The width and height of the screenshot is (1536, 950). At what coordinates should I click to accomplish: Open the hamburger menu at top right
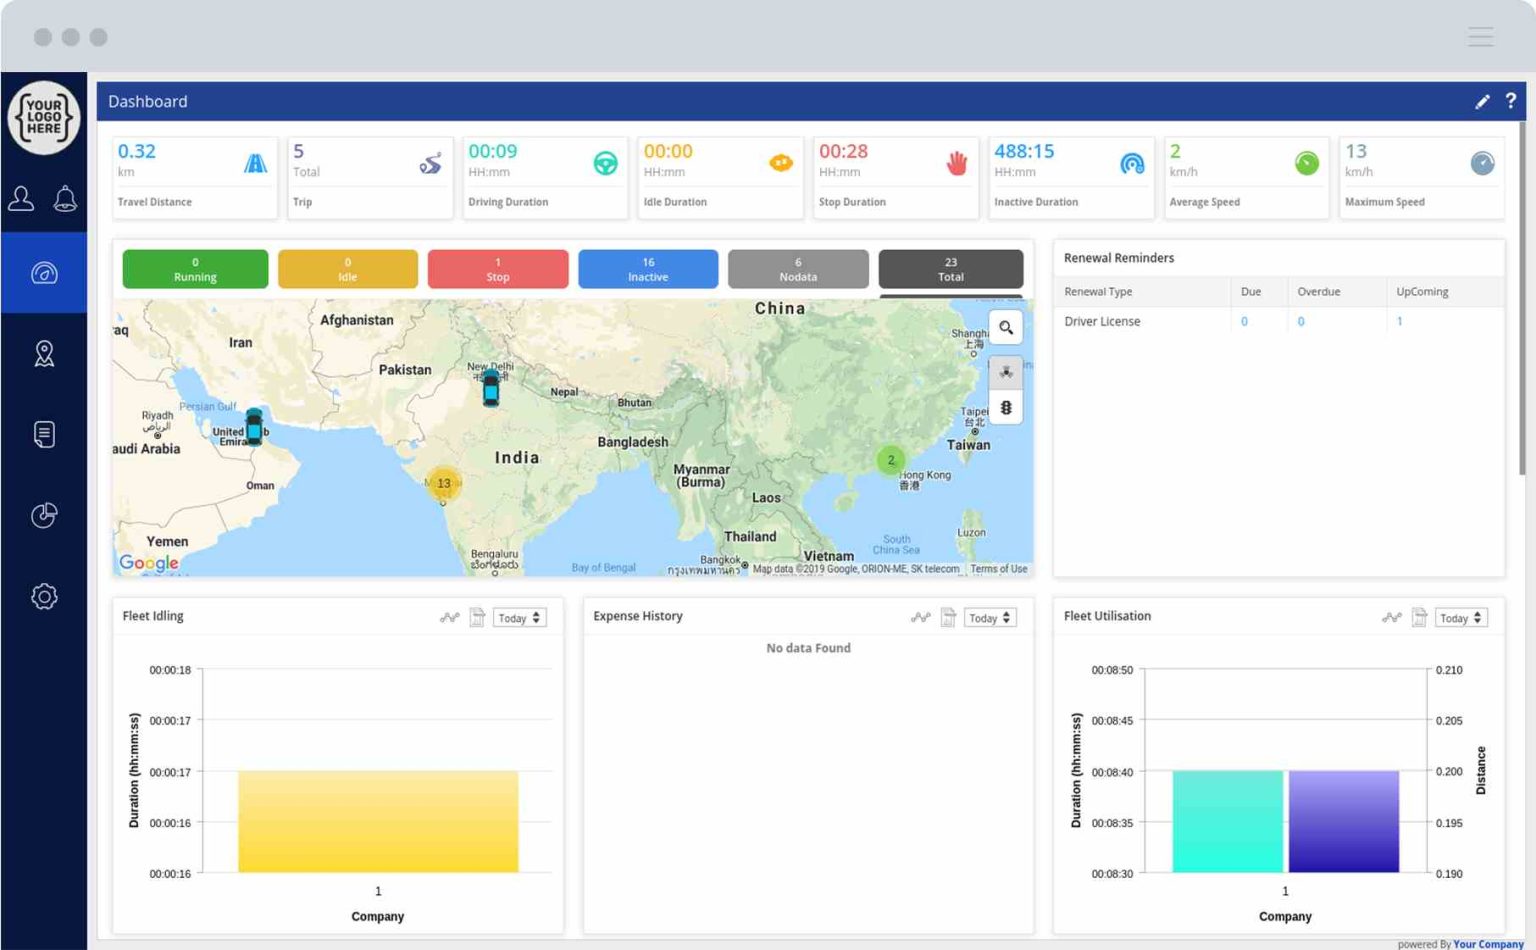tap(1480, 37)
